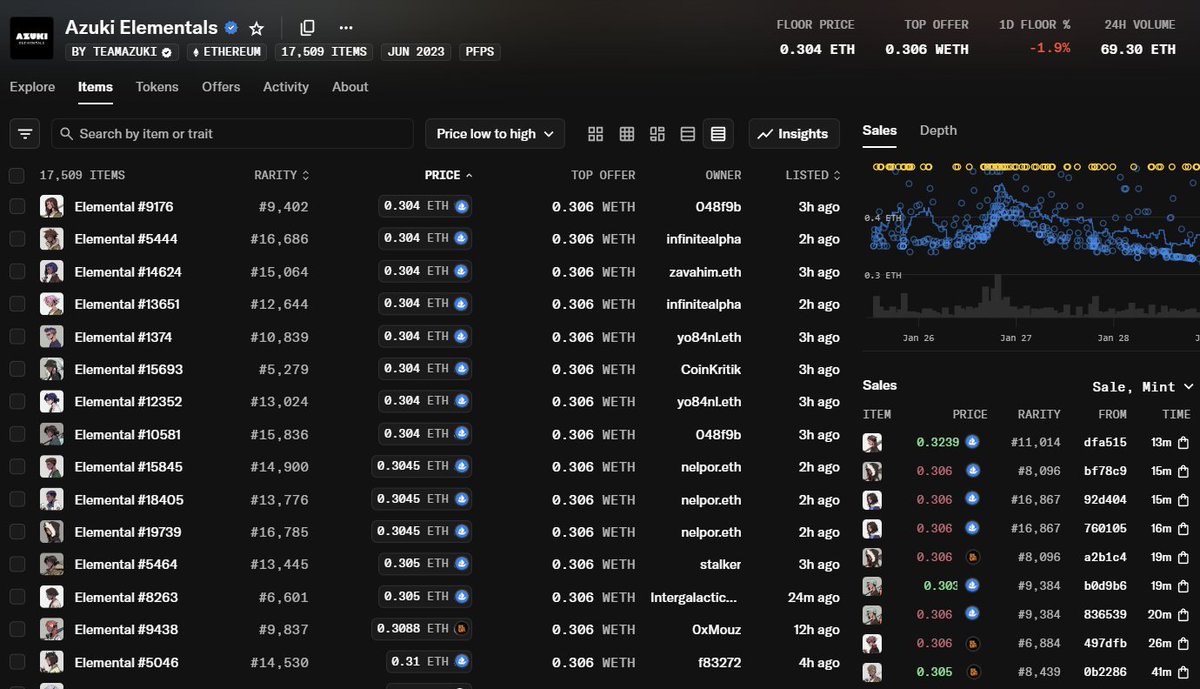Click the 0.3088 ETH price button
The width and height of the screenshot is (1200, 689).
pyautogui.click(x=423, y=629)
